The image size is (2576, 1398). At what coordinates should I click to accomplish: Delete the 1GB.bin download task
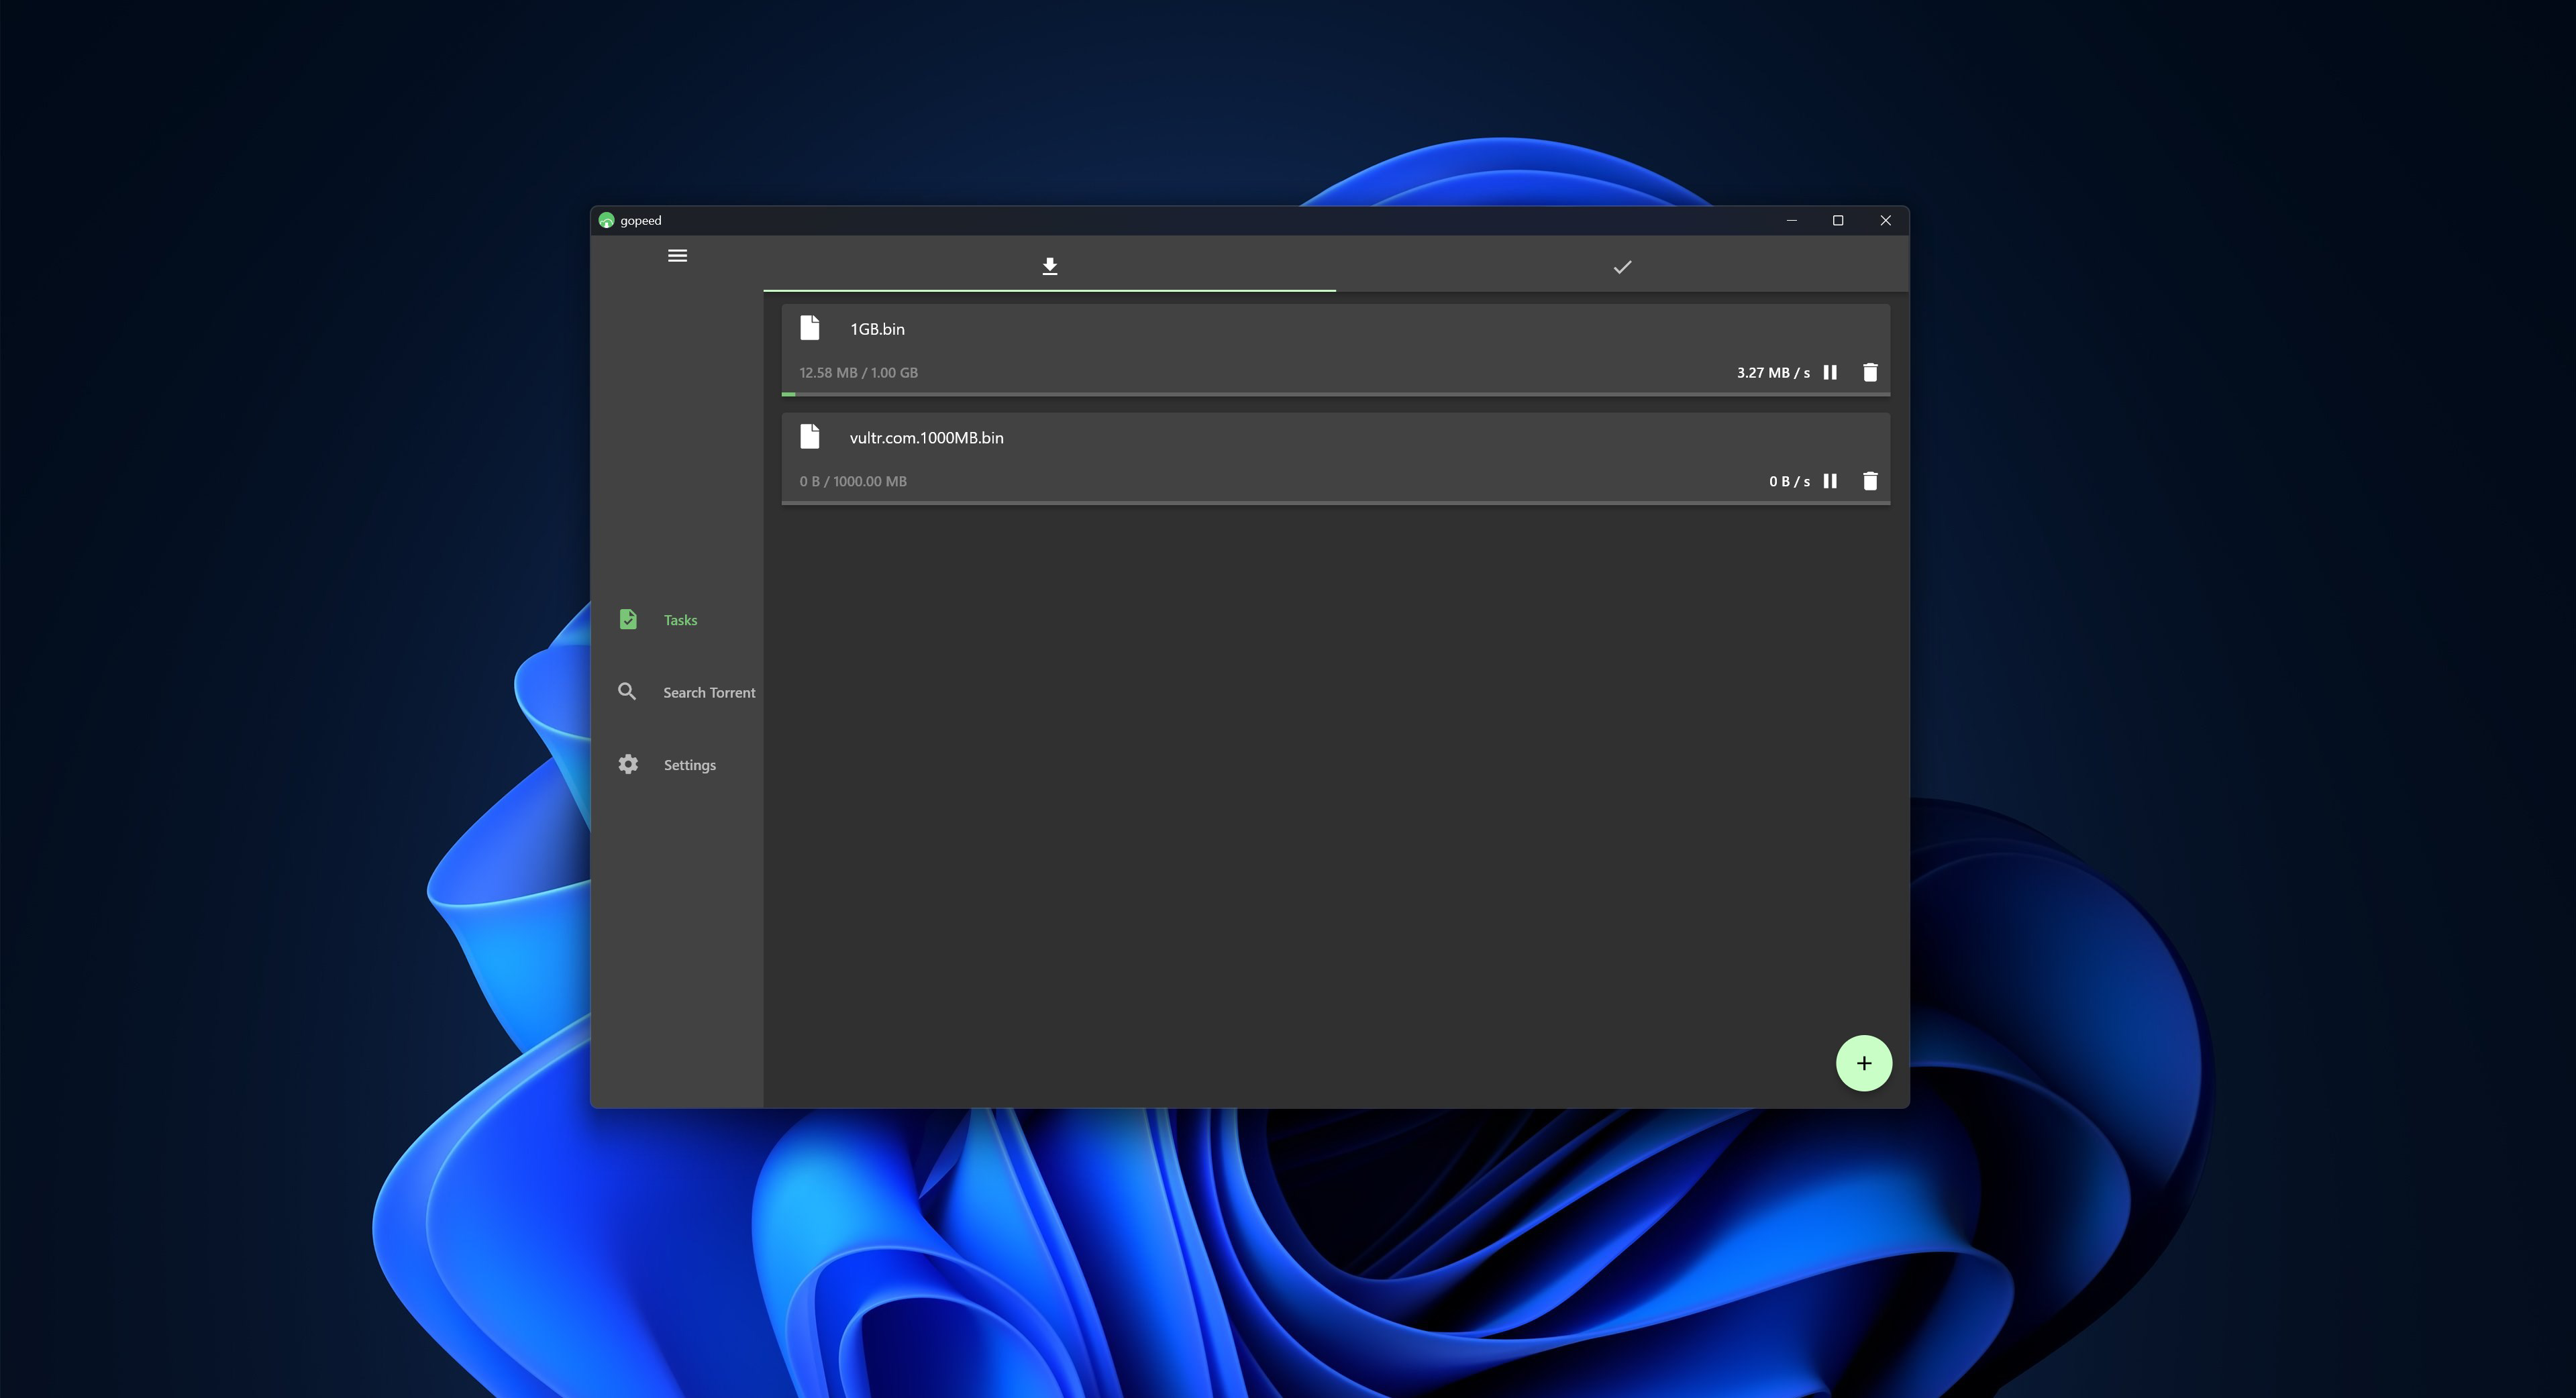(x=1870, y=372)
